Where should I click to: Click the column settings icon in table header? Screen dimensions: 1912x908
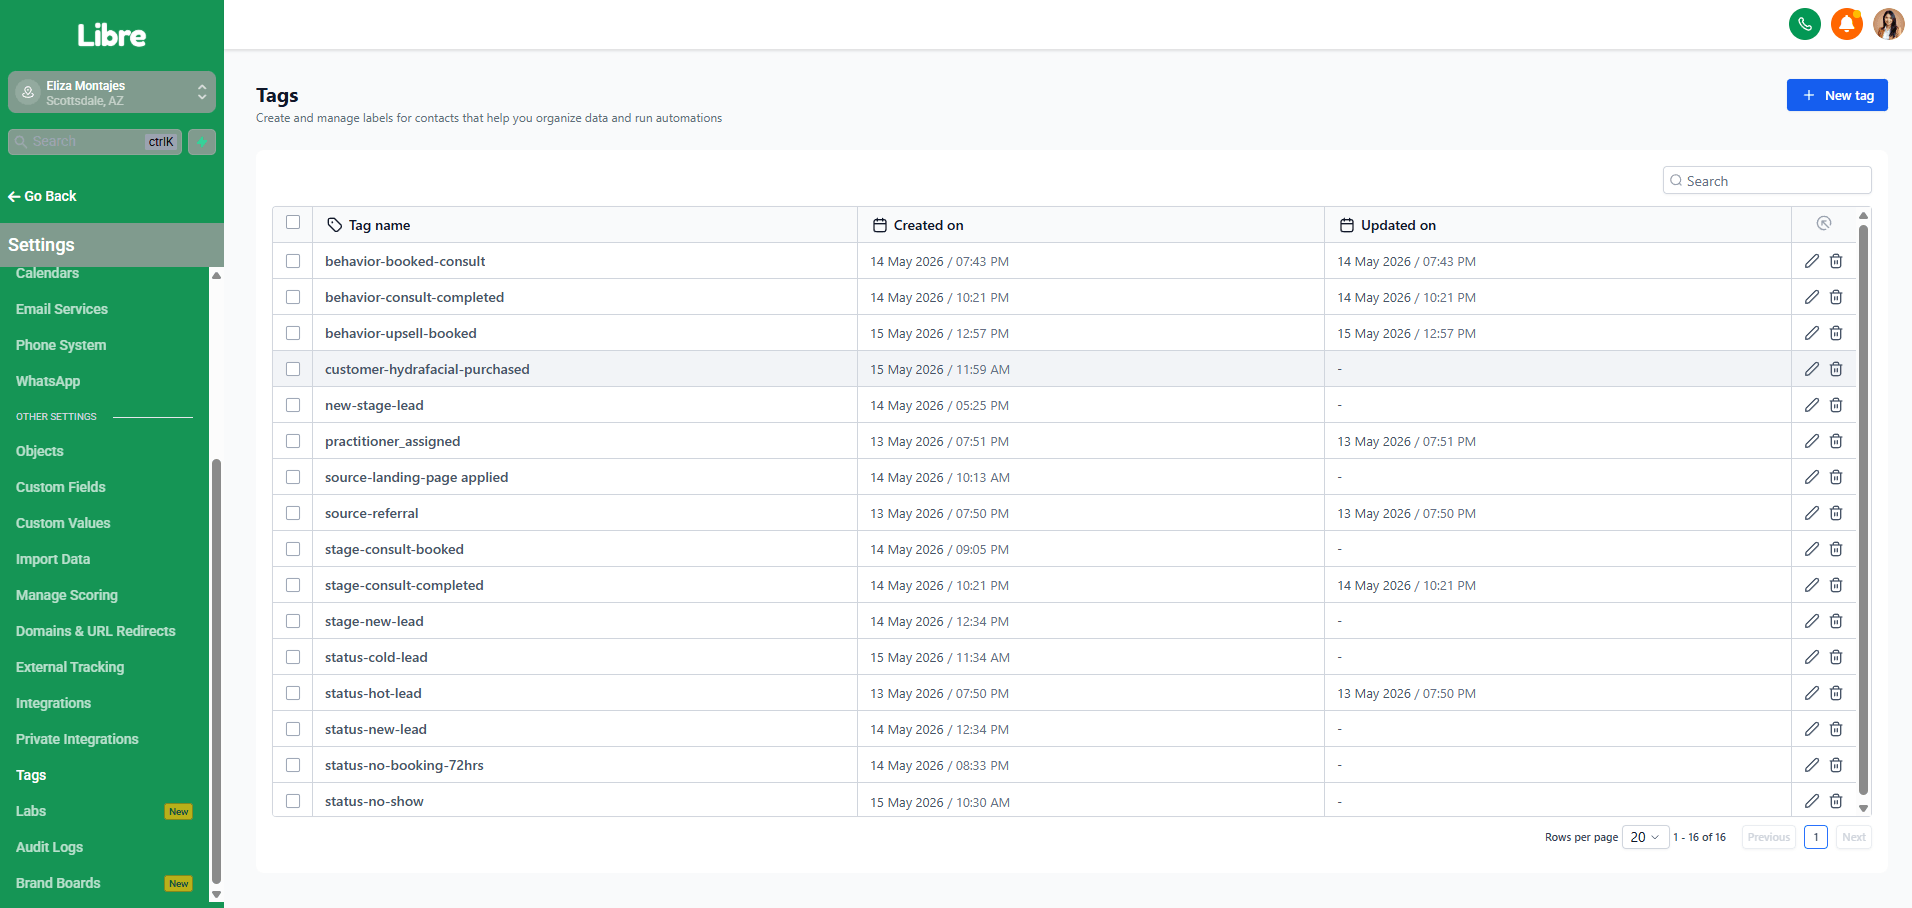click(1824, 224)
